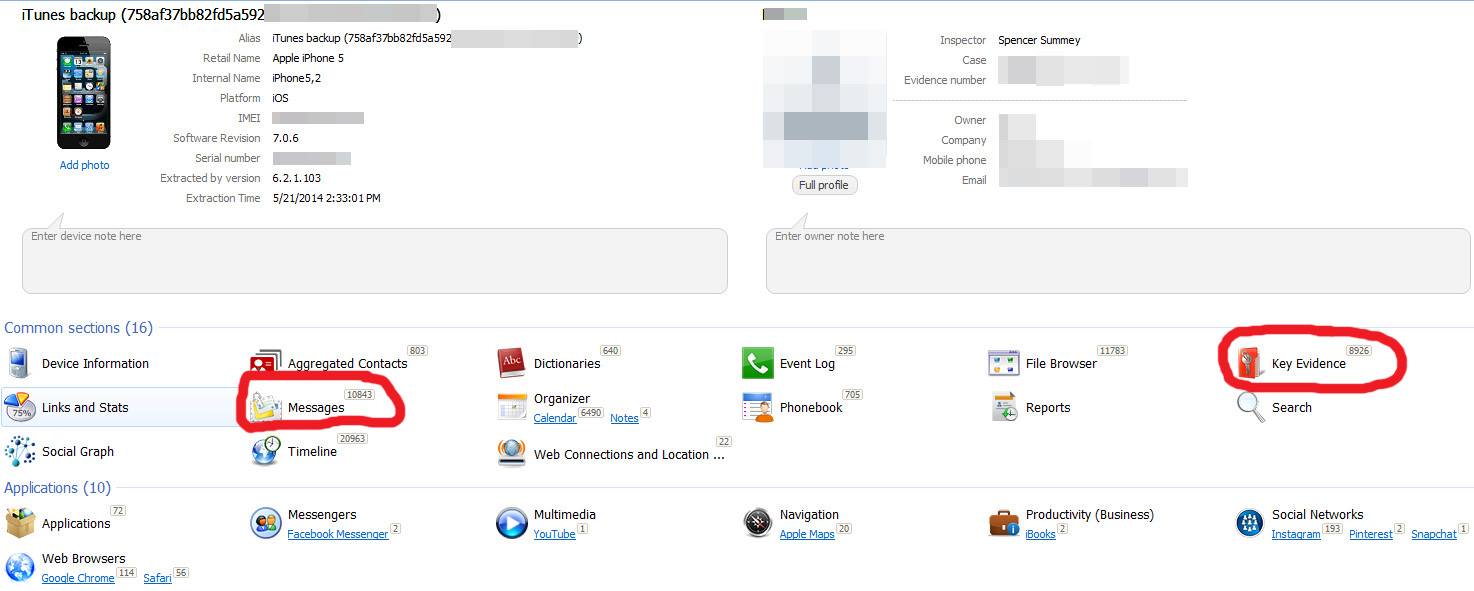This screenshot has width=1474, height=591.
Task: Open the Timeline clock icon
Action: click(x=265, y=451)
